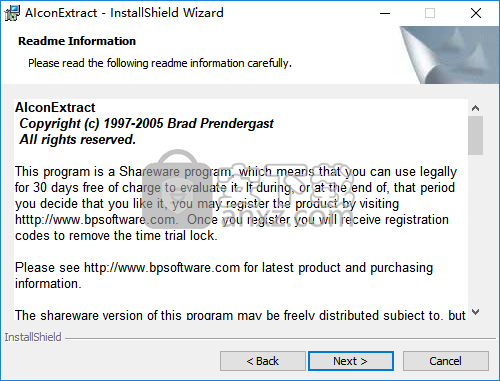Click the installer icon in the title bar
Image resolution: width=500 pixels, height=381 pixels.
(x=12, y=13)
